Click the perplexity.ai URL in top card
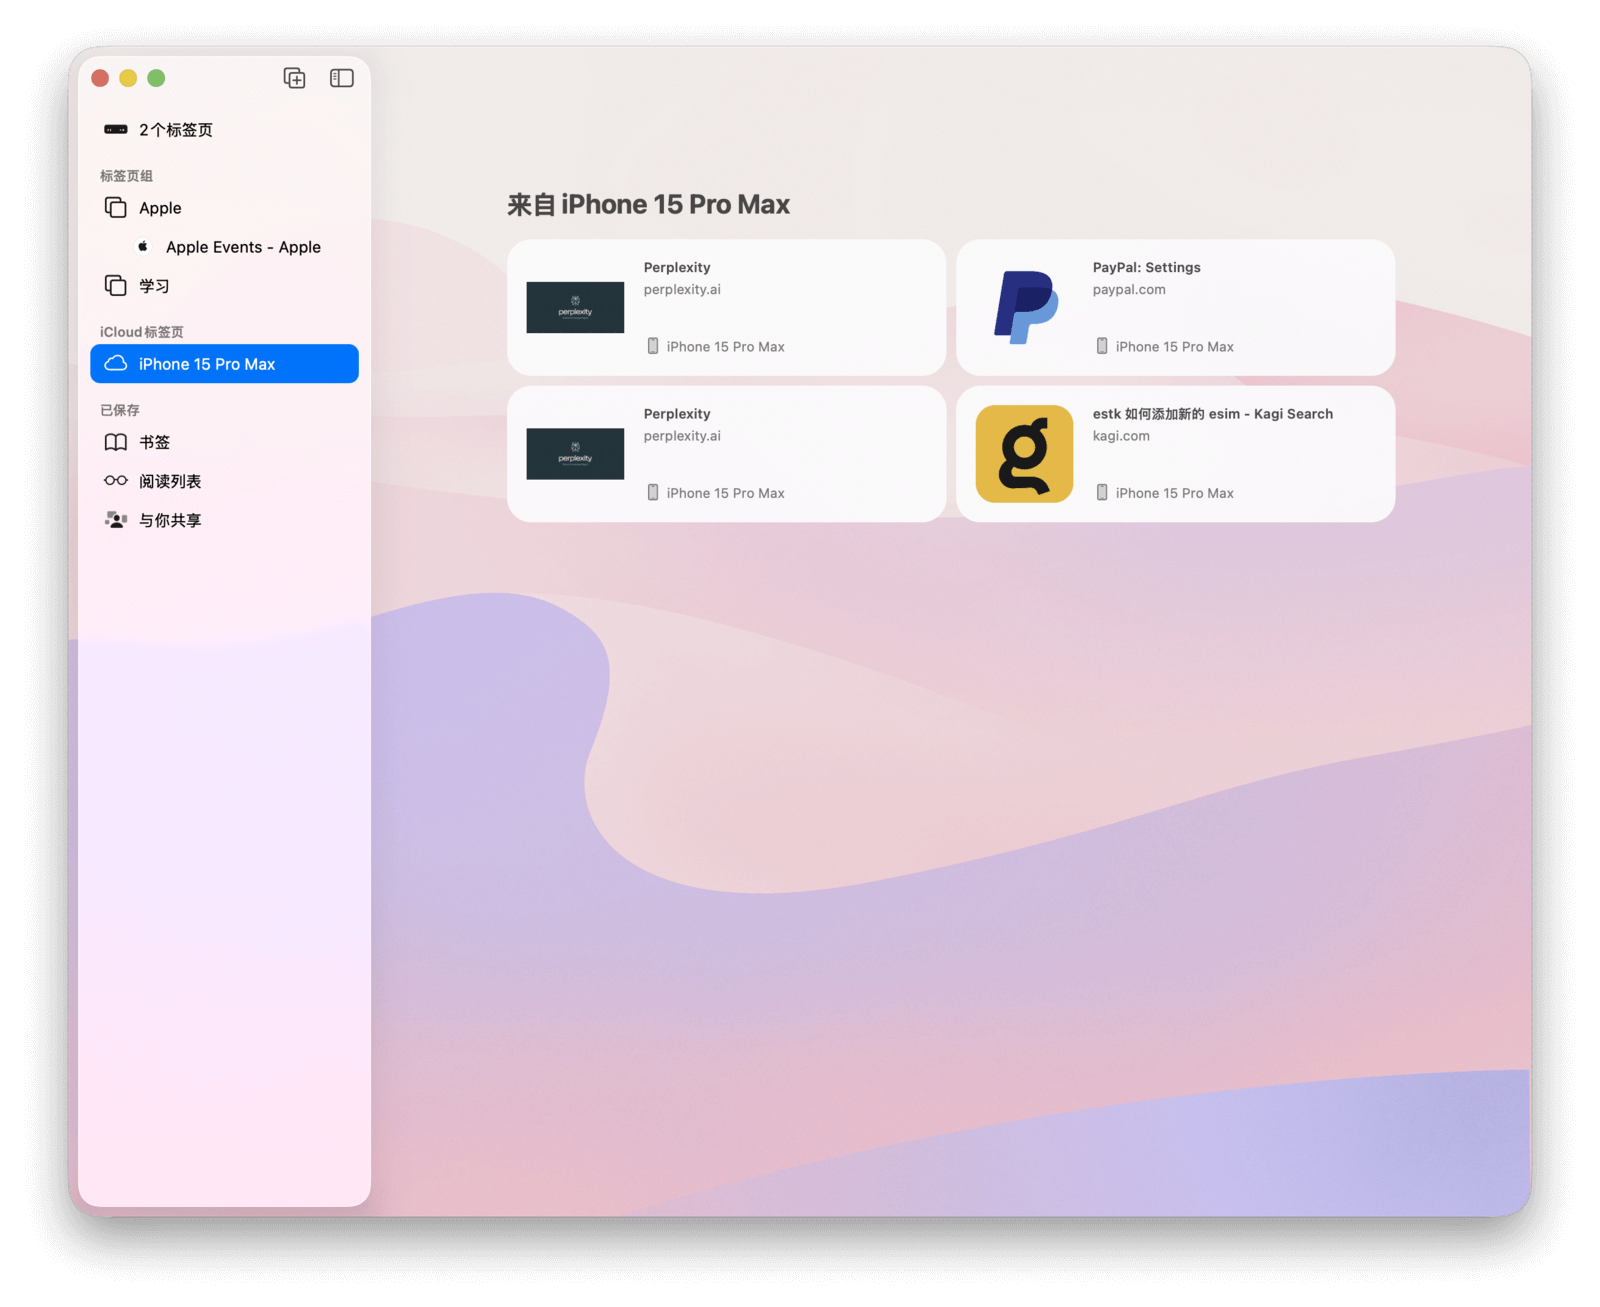Screen dimensions: 1600x1307 (x=682, y=290)
